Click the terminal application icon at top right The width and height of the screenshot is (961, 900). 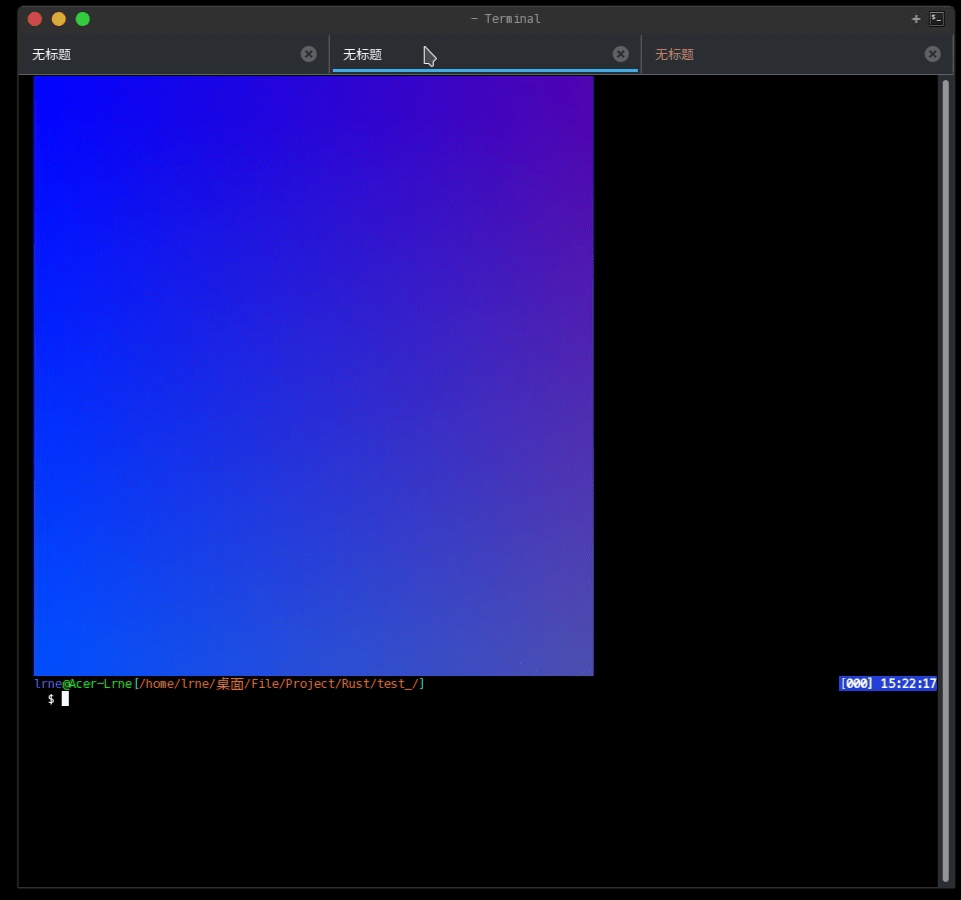point(936,18)
